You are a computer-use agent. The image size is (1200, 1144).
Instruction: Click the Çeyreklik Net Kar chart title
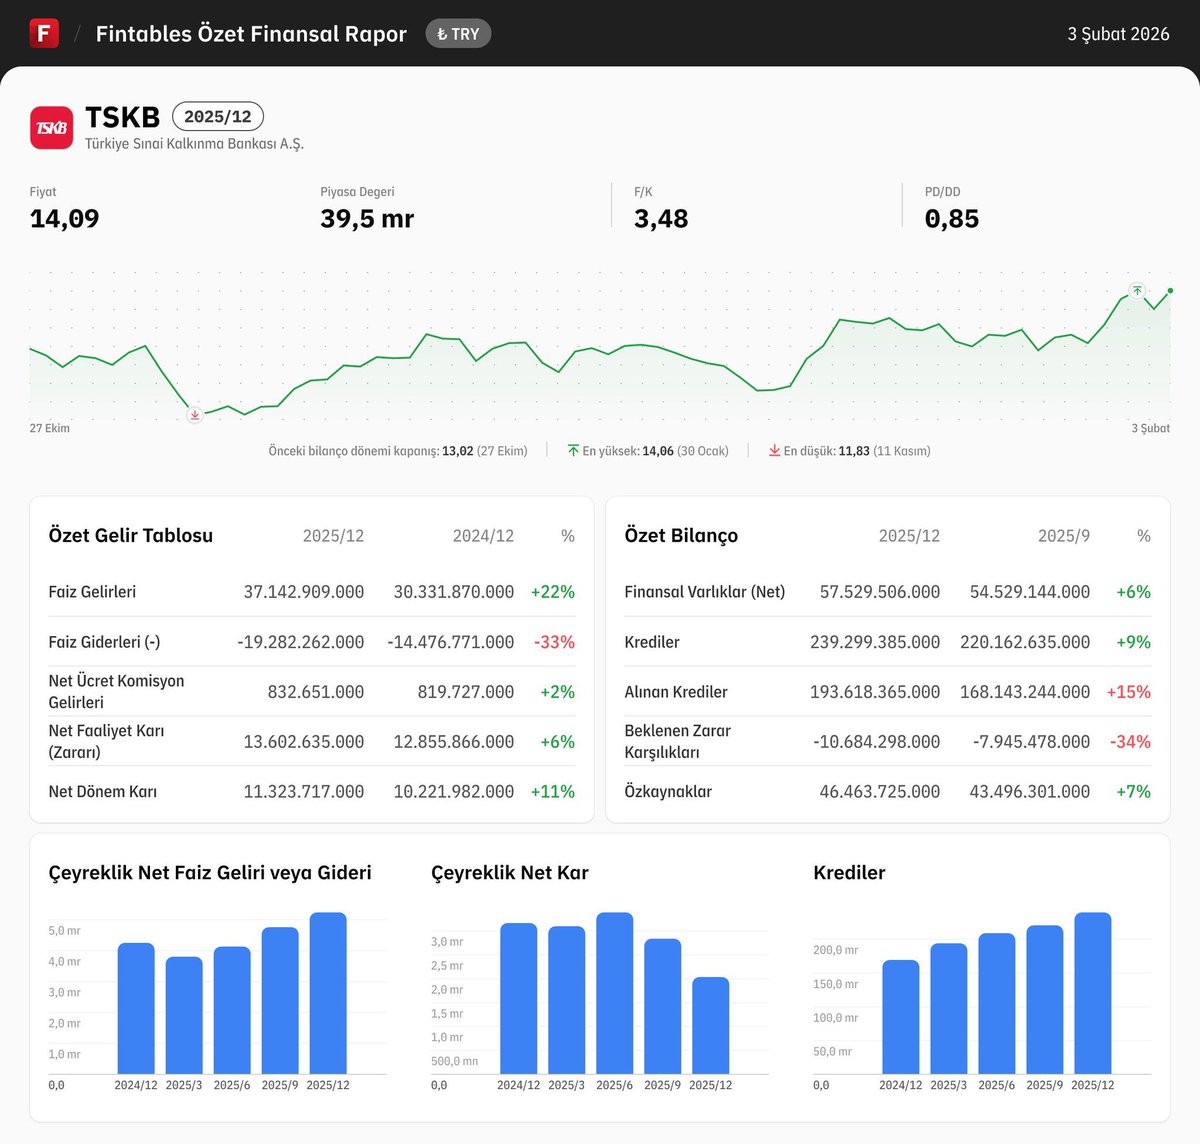tap(510, 873)
